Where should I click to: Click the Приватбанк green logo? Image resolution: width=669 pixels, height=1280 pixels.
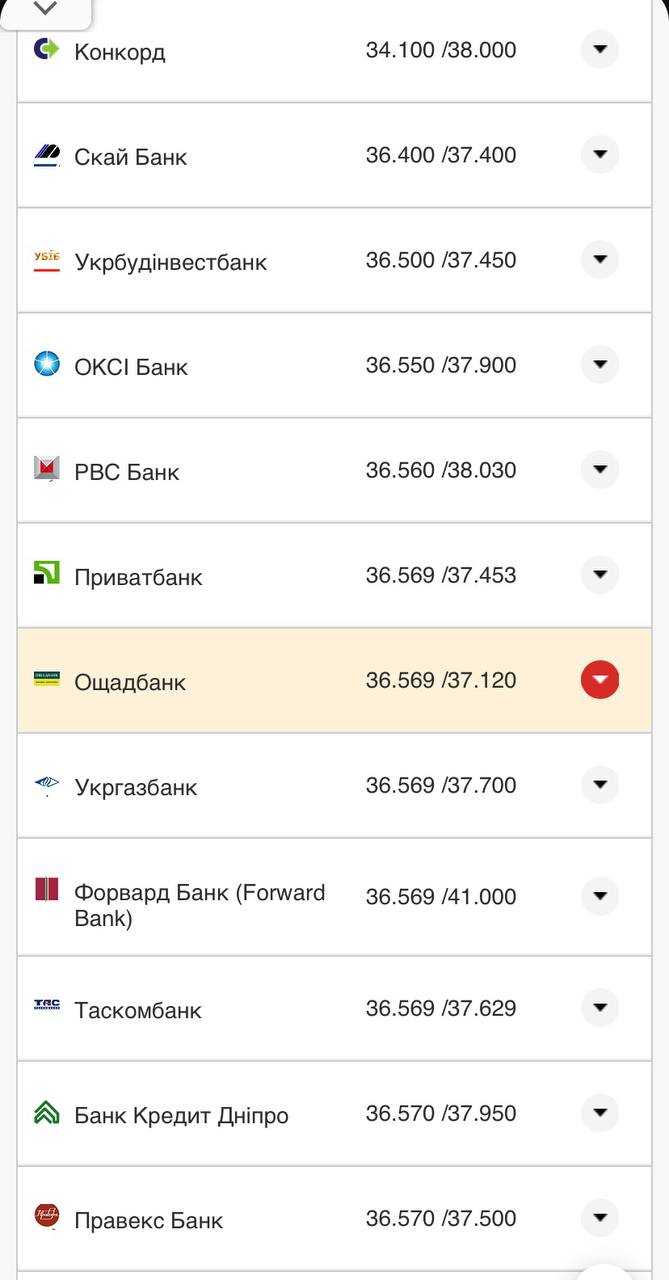[x=47, y=574]
